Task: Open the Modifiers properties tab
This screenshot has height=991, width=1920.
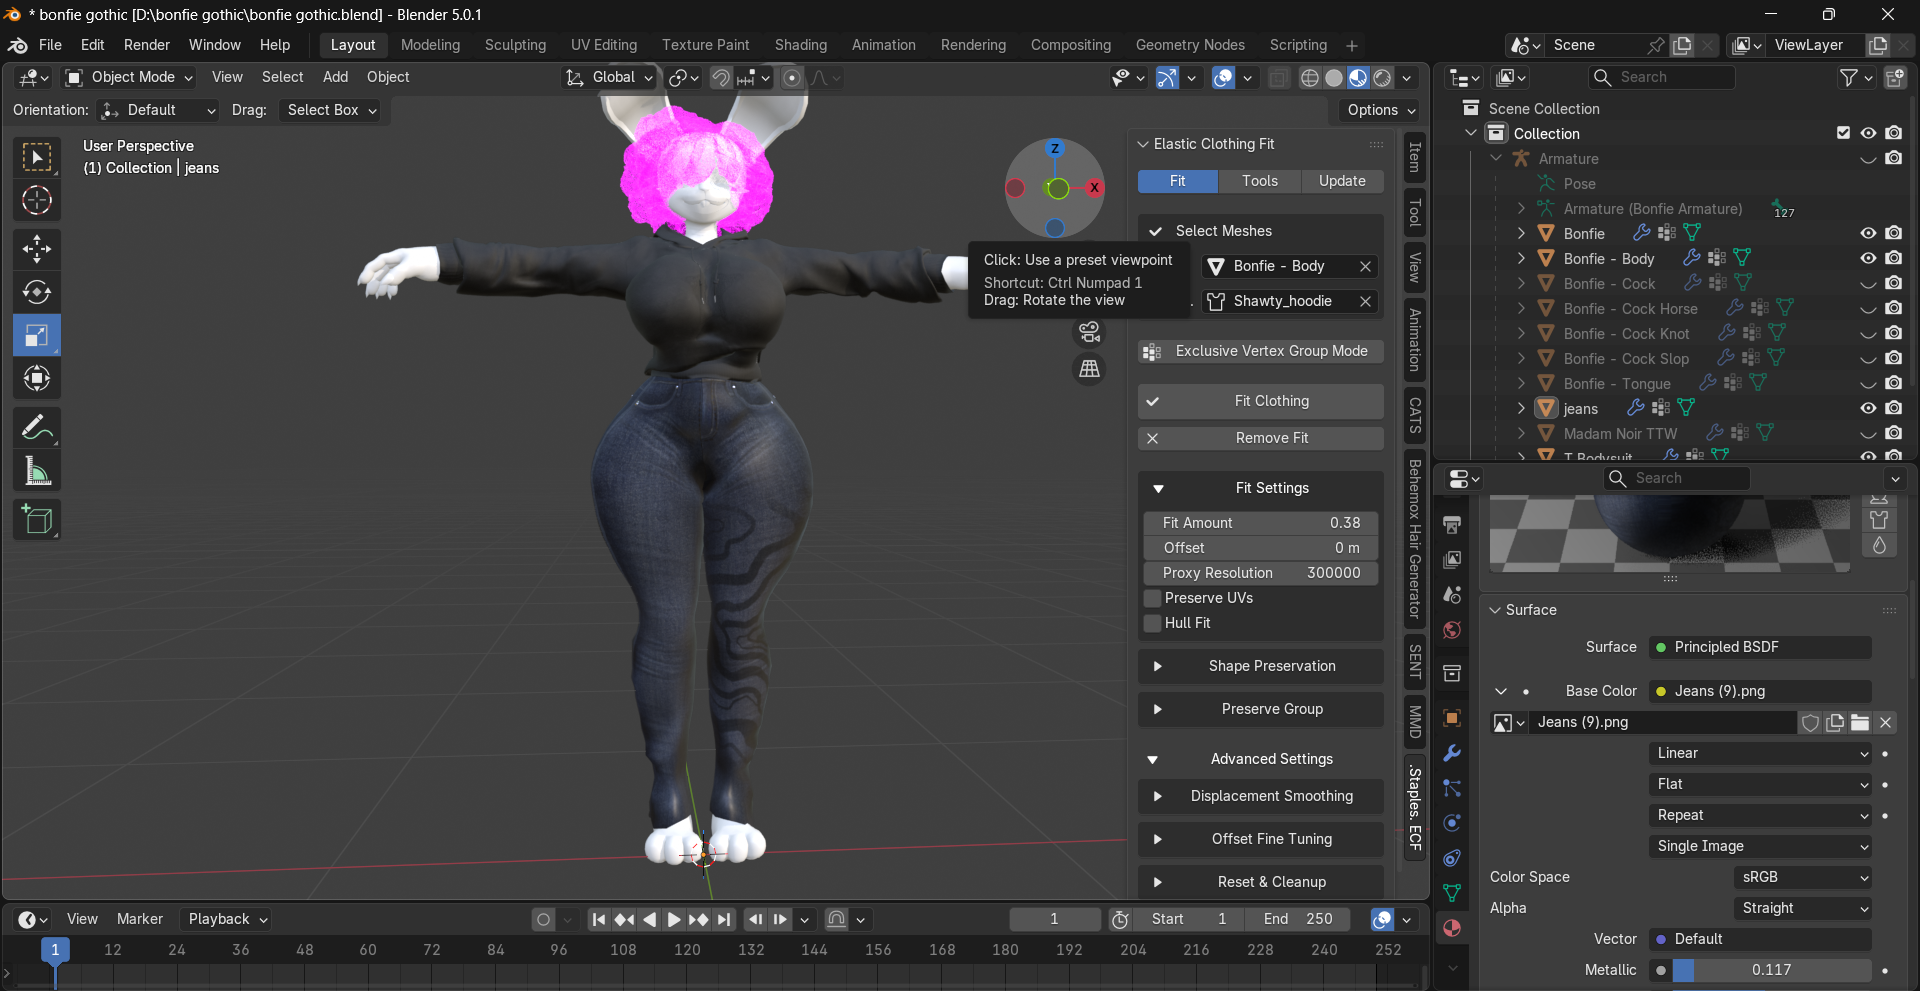Action: click(1452, 753)
